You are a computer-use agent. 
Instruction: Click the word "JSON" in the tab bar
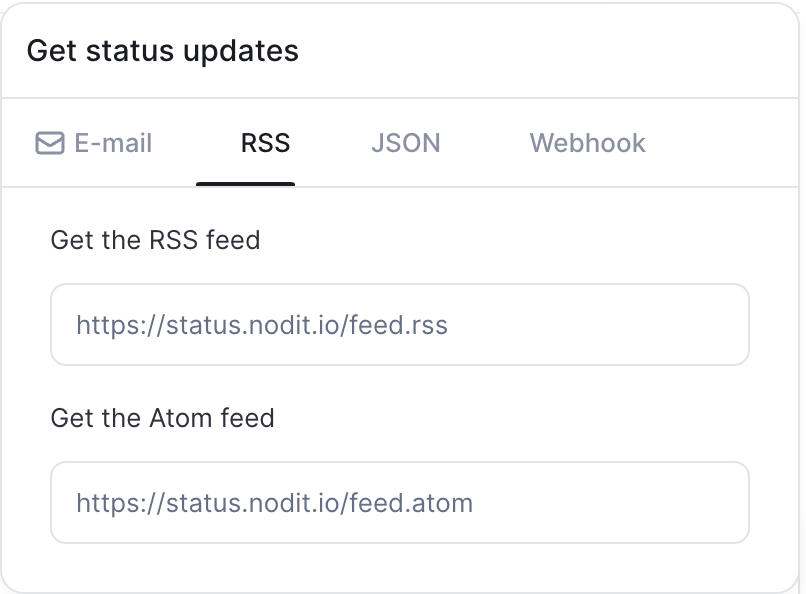point(406,143)
